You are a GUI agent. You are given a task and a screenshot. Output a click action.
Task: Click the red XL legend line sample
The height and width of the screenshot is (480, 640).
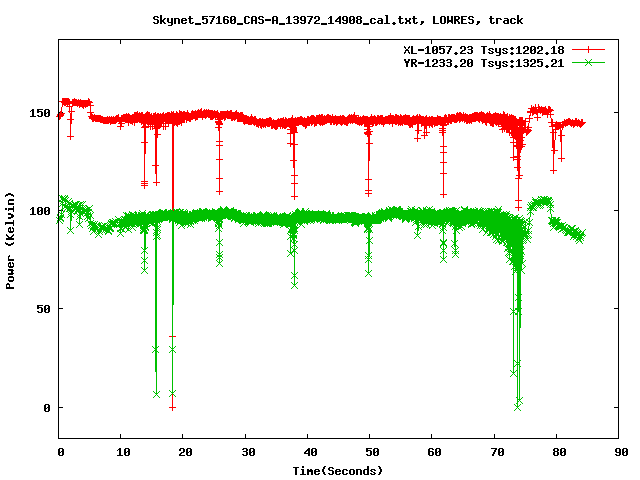pos(588,50)
